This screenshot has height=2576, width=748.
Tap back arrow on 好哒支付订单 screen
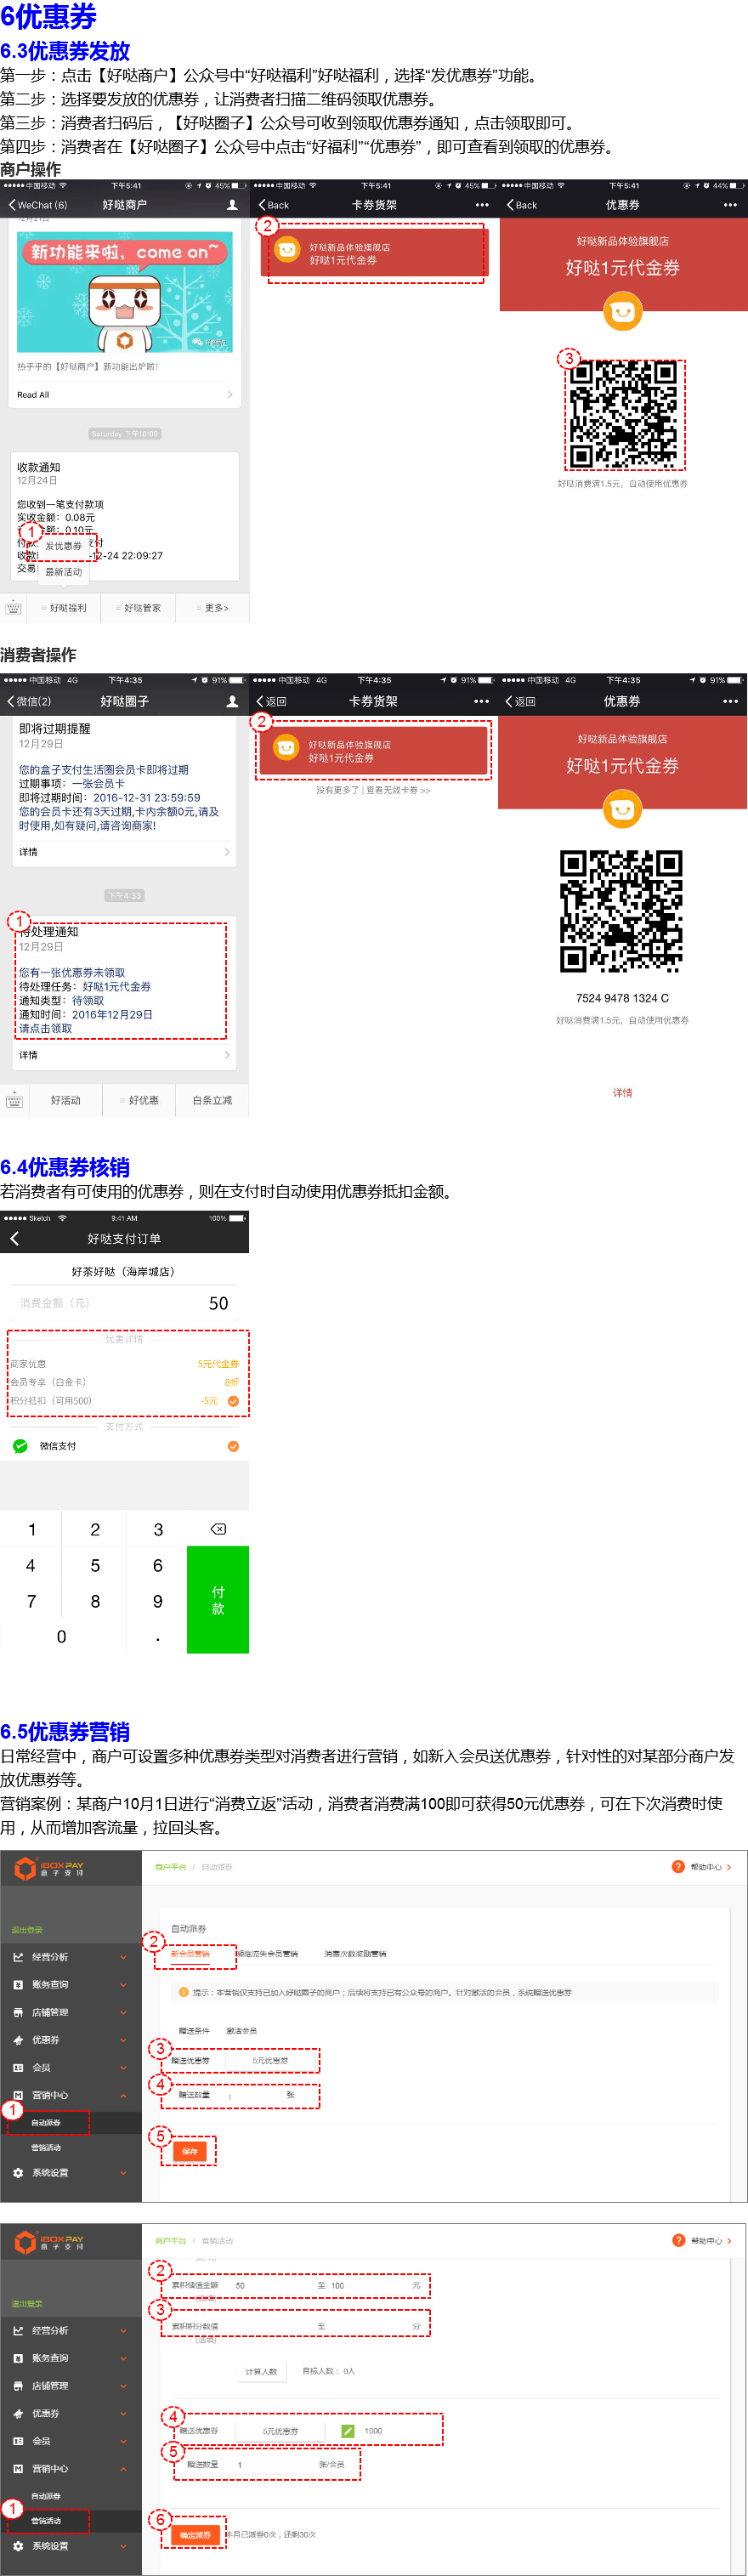pyautogui.click(x=14, y=1238)
